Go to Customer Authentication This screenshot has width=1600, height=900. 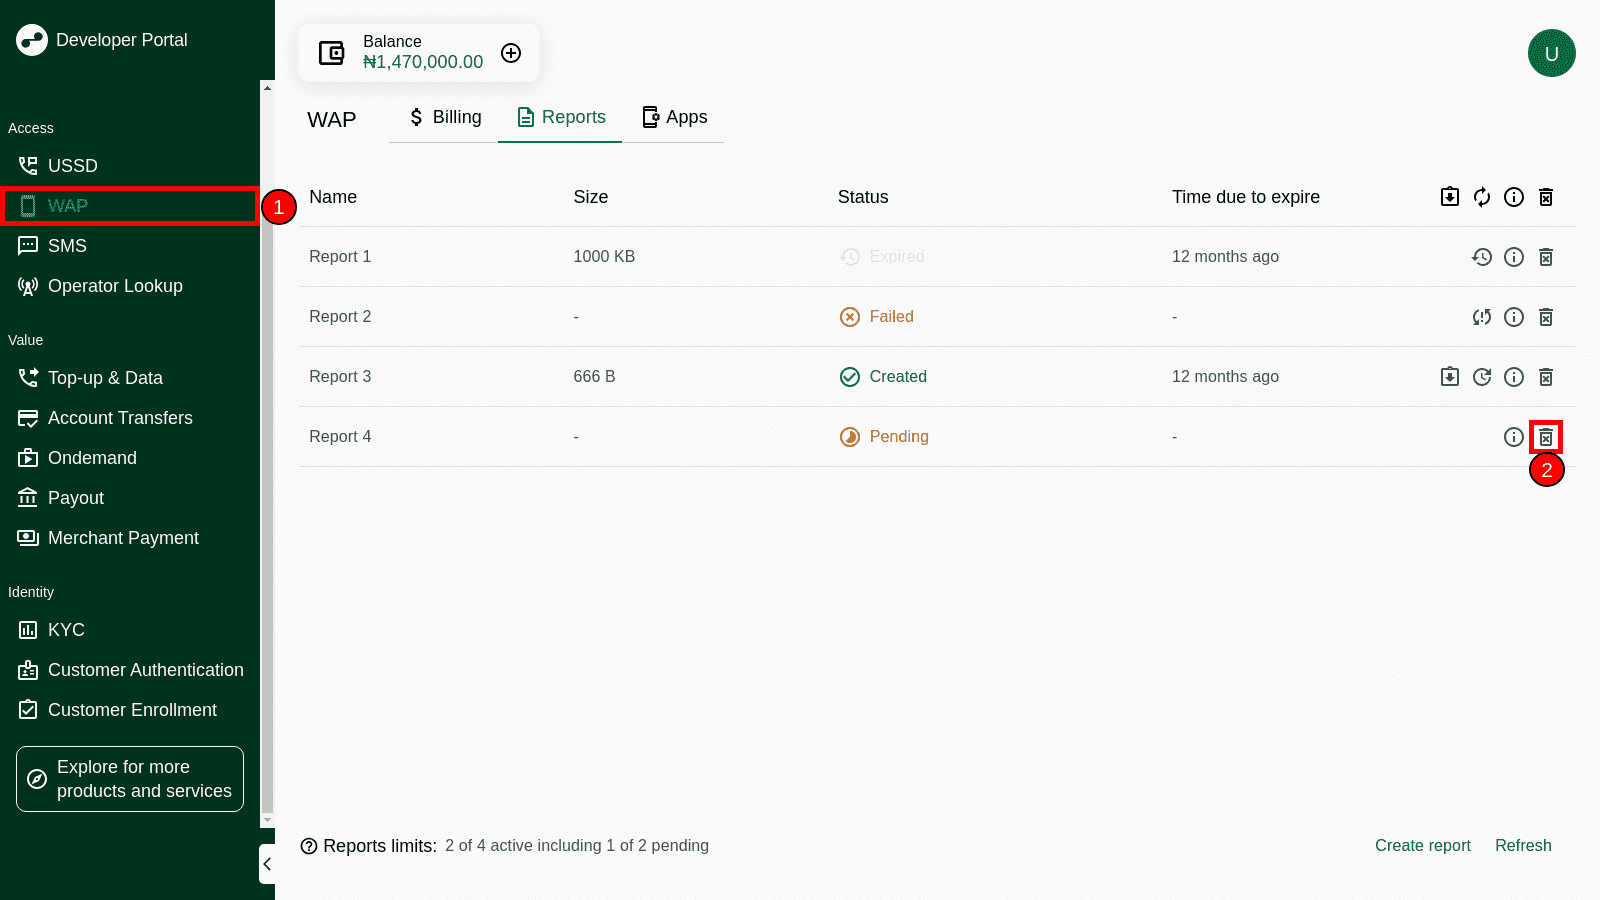[145, 670]
